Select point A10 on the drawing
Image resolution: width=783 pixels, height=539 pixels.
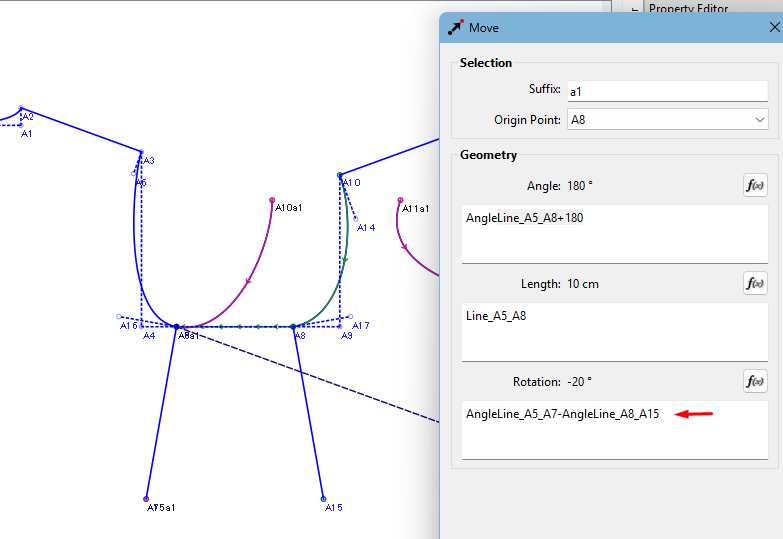tap(340, 175)
